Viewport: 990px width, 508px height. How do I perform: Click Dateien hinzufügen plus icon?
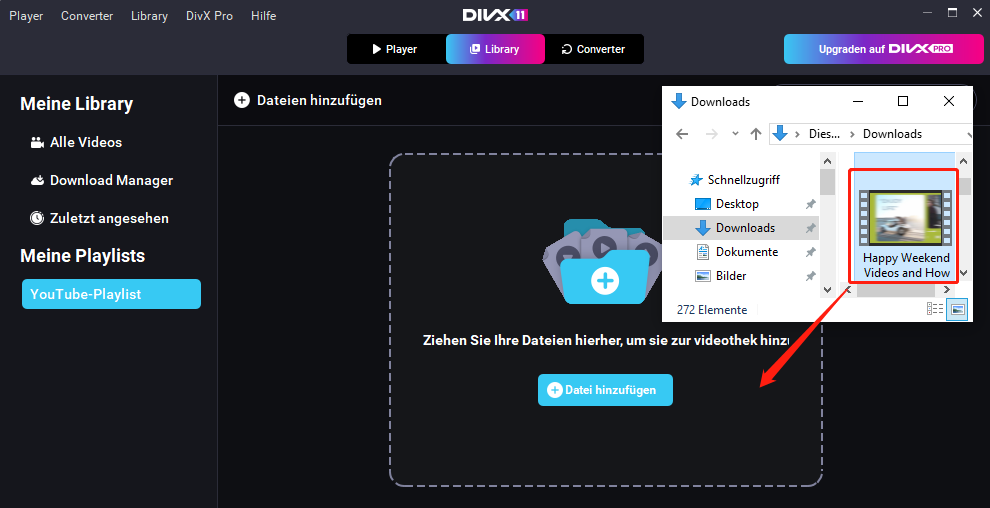coord(242,100)
